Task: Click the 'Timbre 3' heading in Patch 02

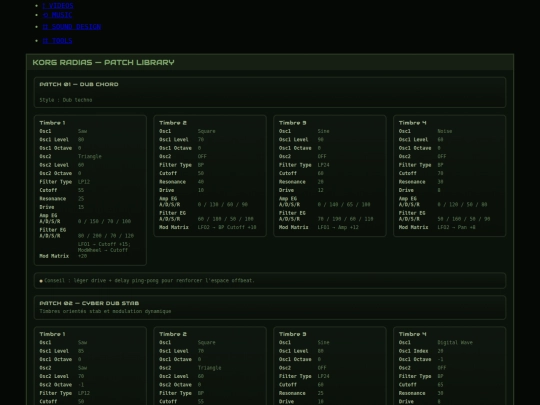Action: (x=293, y=334)
